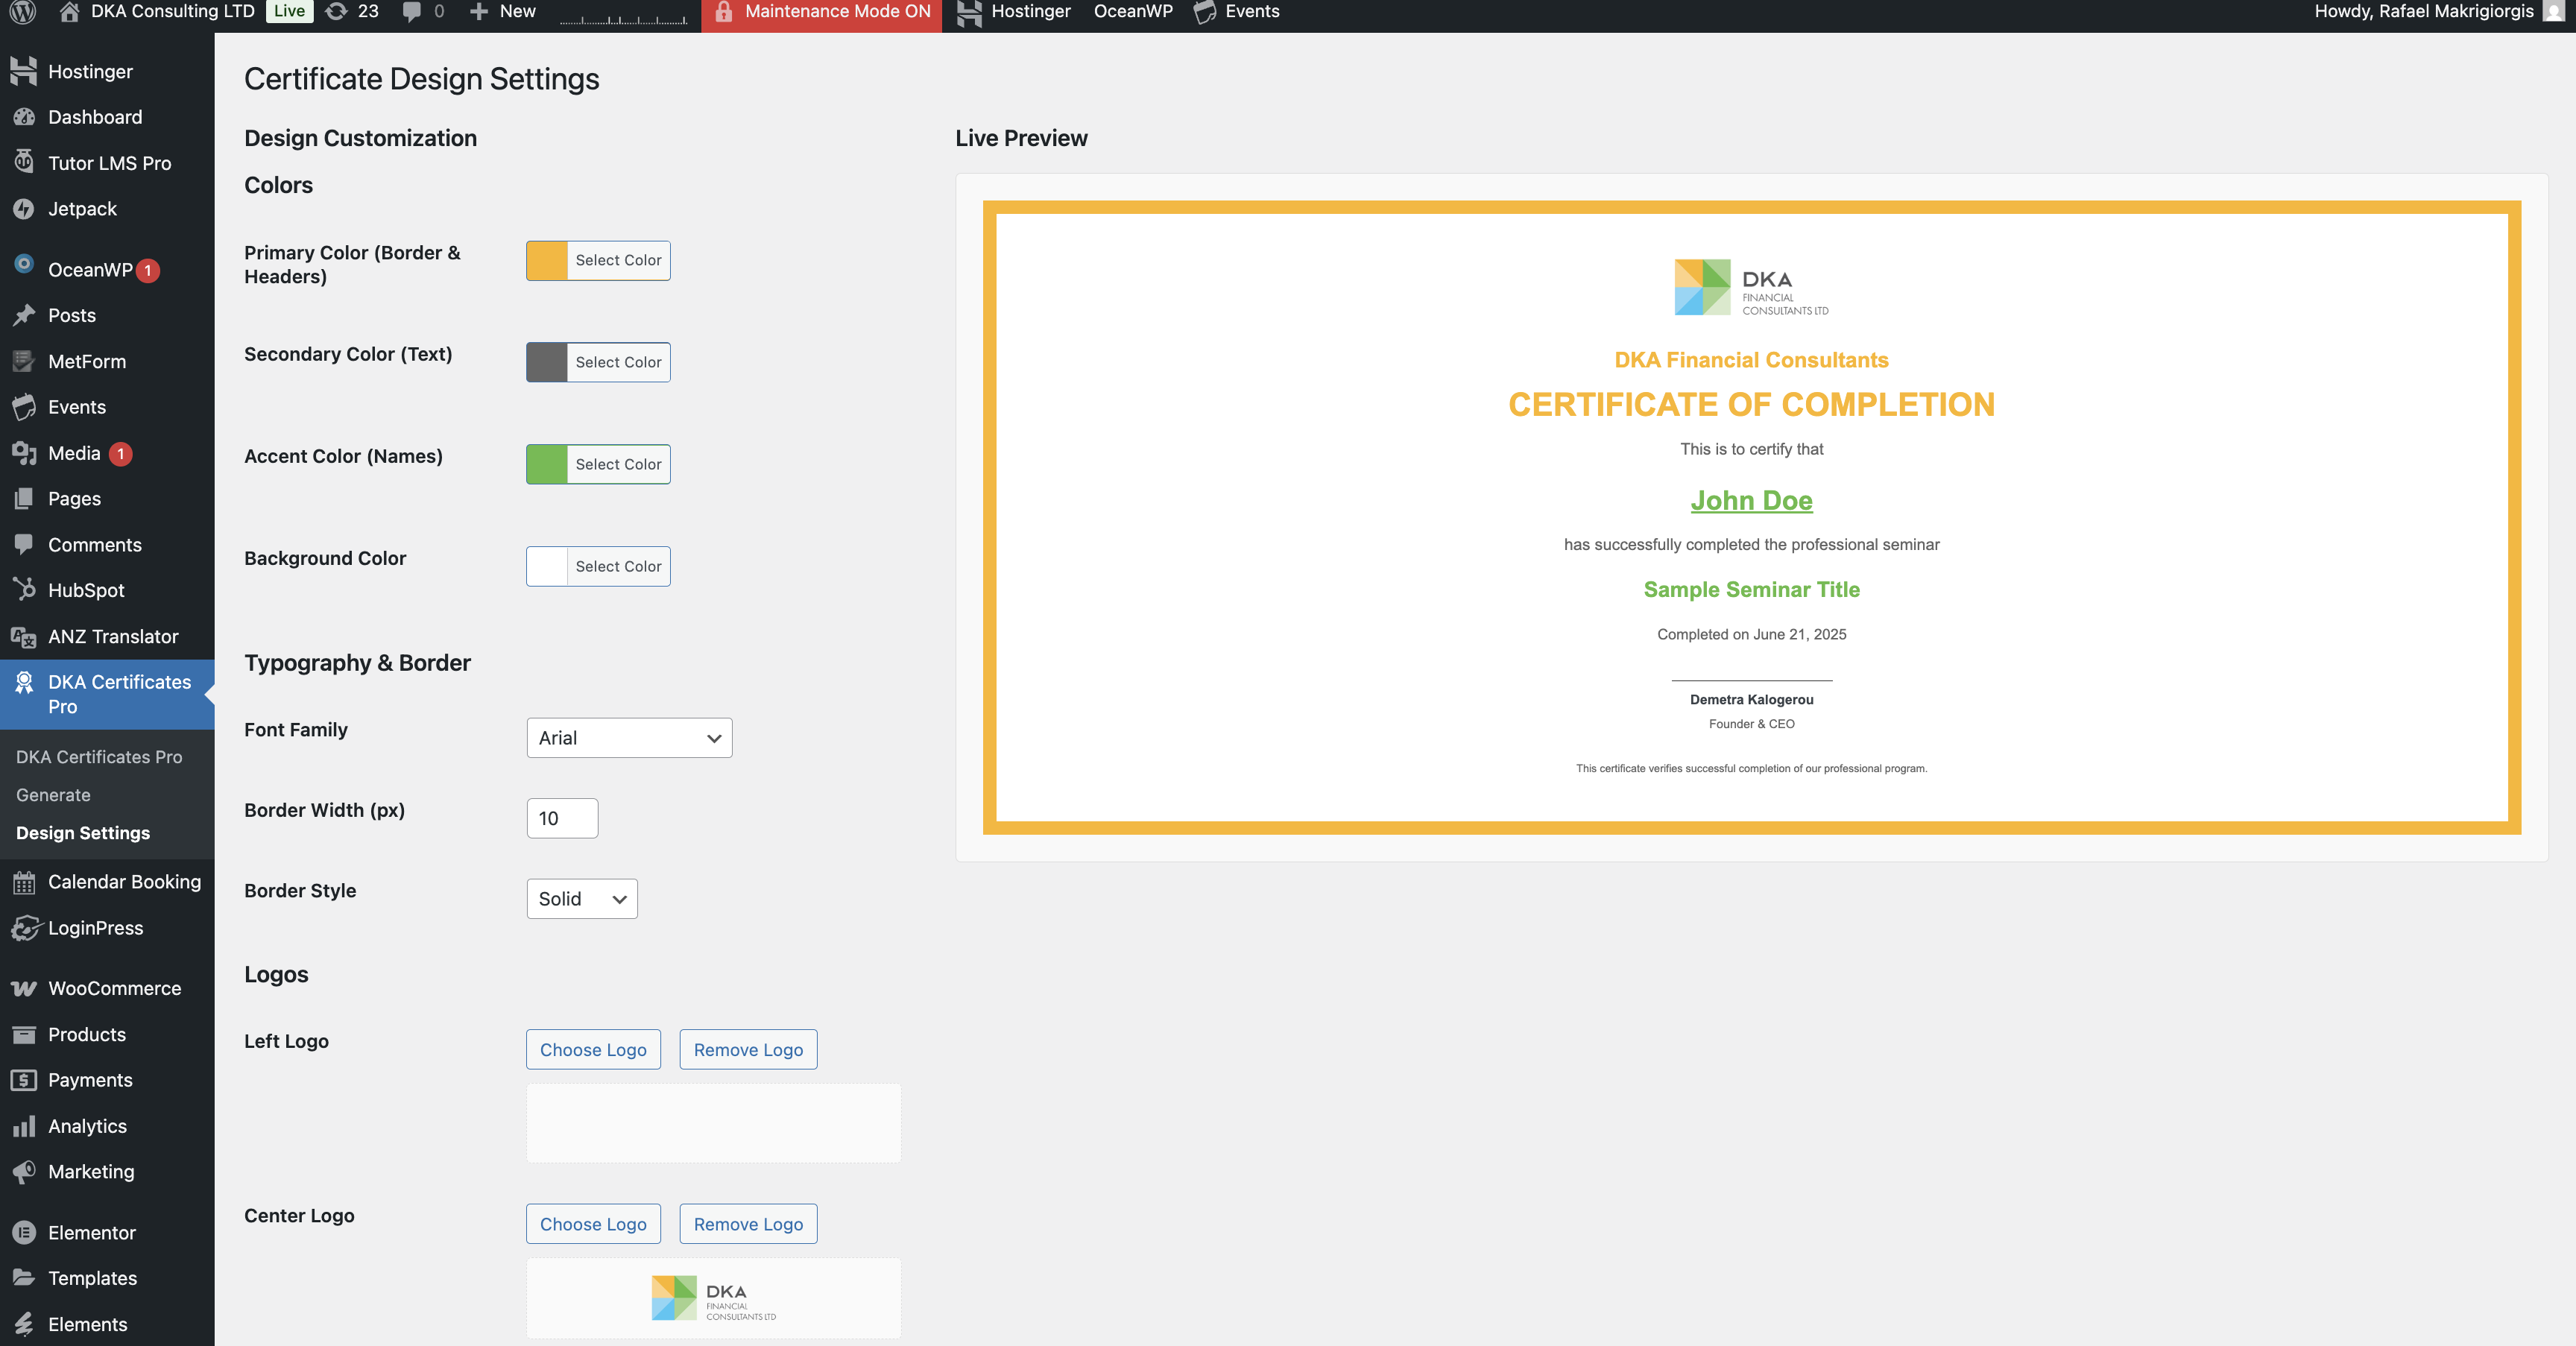This screenshot has width=2576, height=1346.
Task: Click the Demetra Kalogerou signature name
Action: 1751,699
